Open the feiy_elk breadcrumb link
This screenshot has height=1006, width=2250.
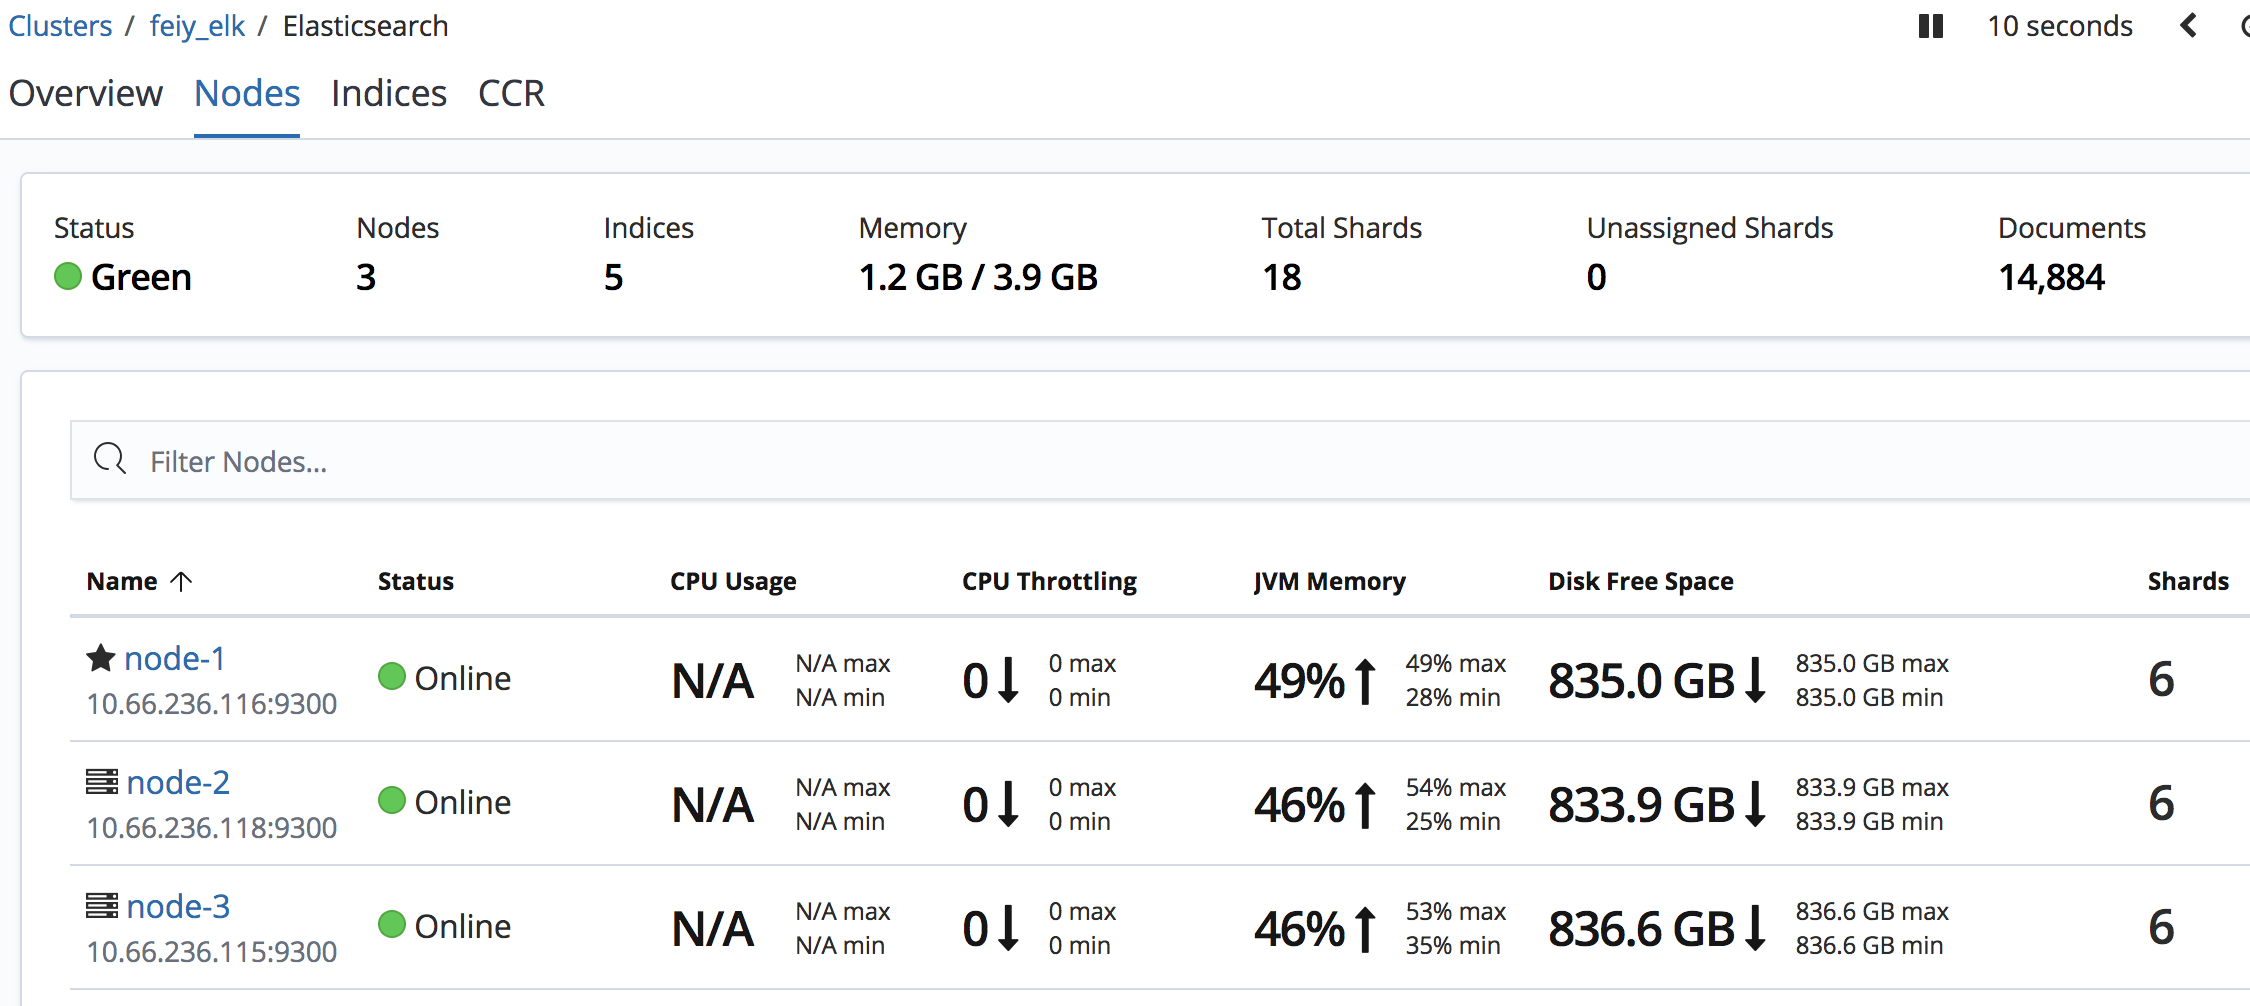tap(197, 26)
